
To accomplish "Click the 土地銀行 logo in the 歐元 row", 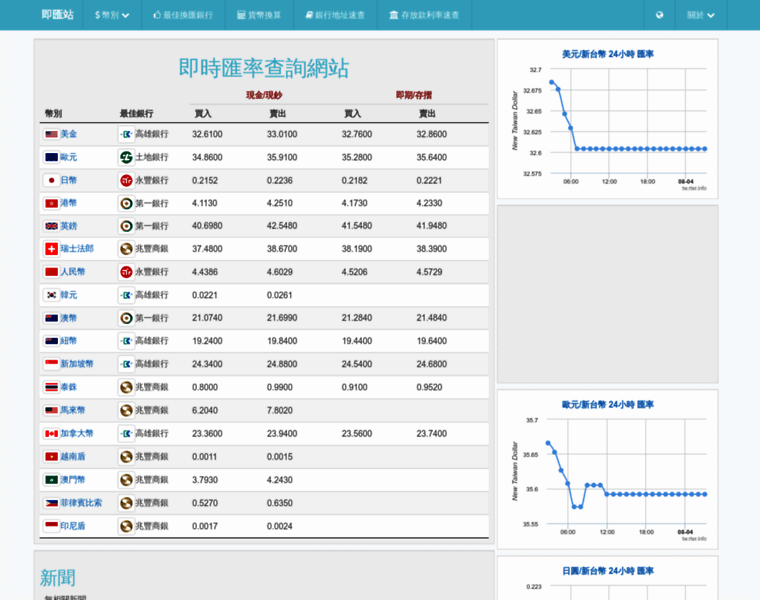I will [x=126, y=157].
